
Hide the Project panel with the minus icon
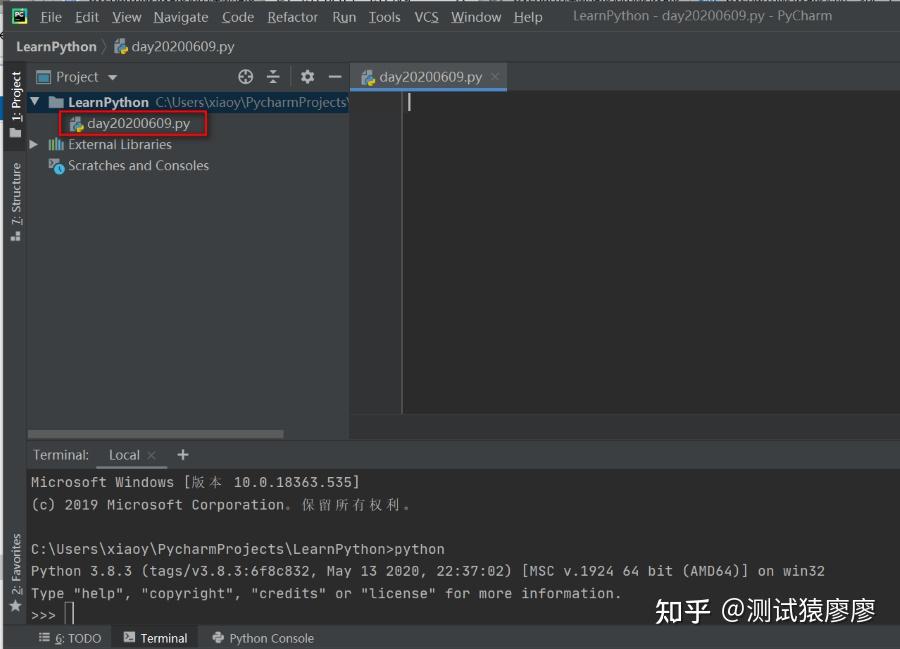pyautogui.click(x=335, y=76)
